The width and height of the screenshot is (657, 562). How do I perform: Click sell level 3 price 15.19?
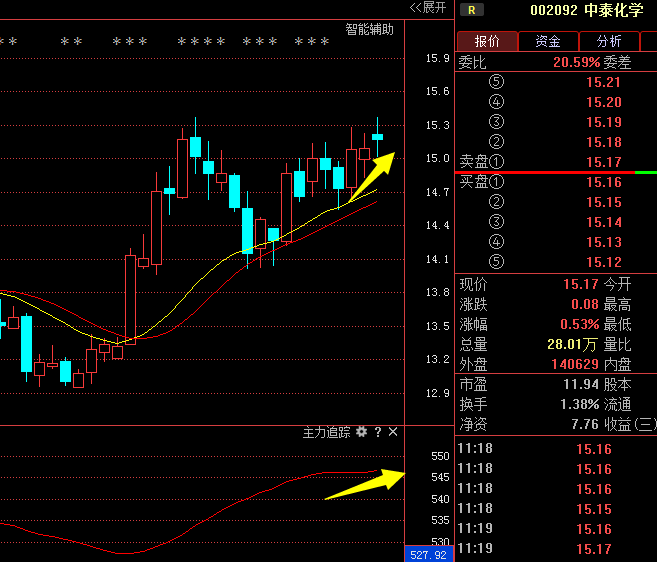click(603, 122)
